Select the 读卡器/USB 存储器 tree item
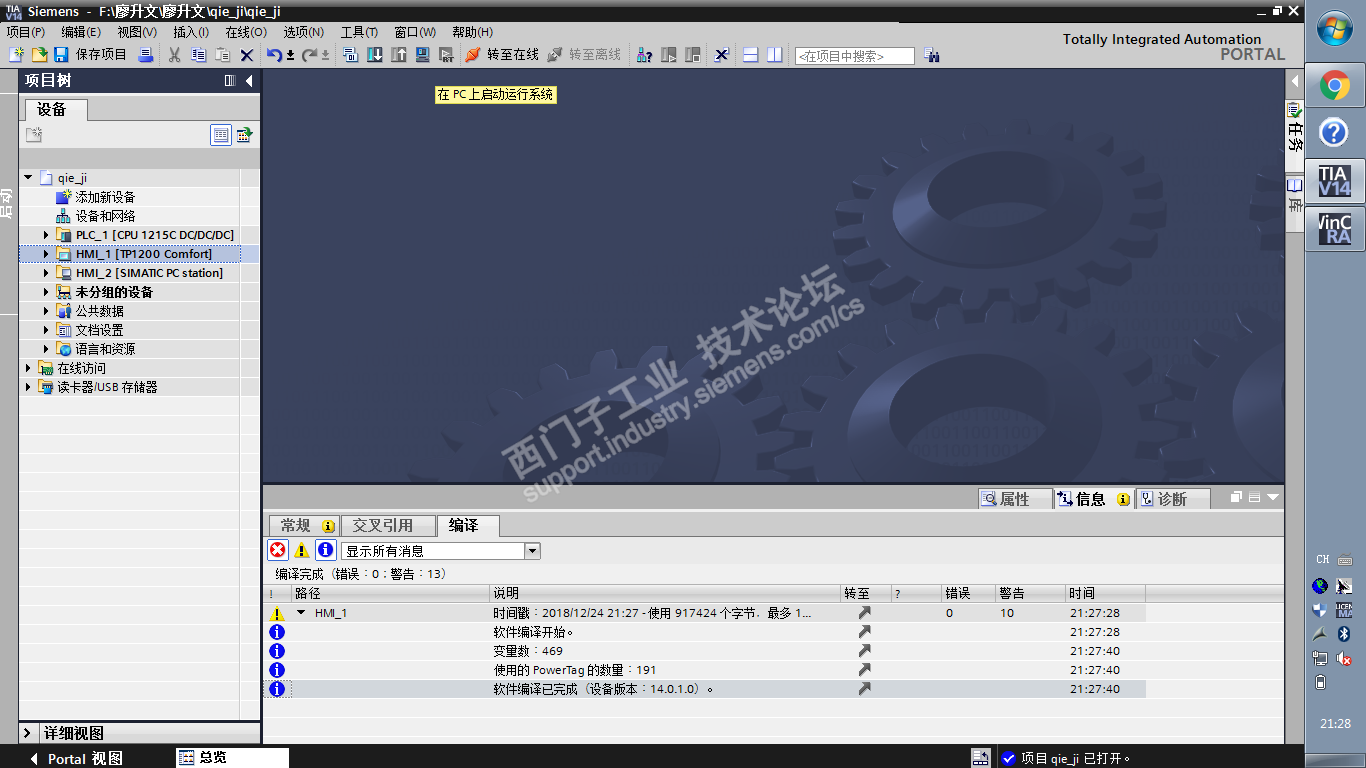This screenshot has width=1366, height=768. pyautogui.click(x=107, y=387)
